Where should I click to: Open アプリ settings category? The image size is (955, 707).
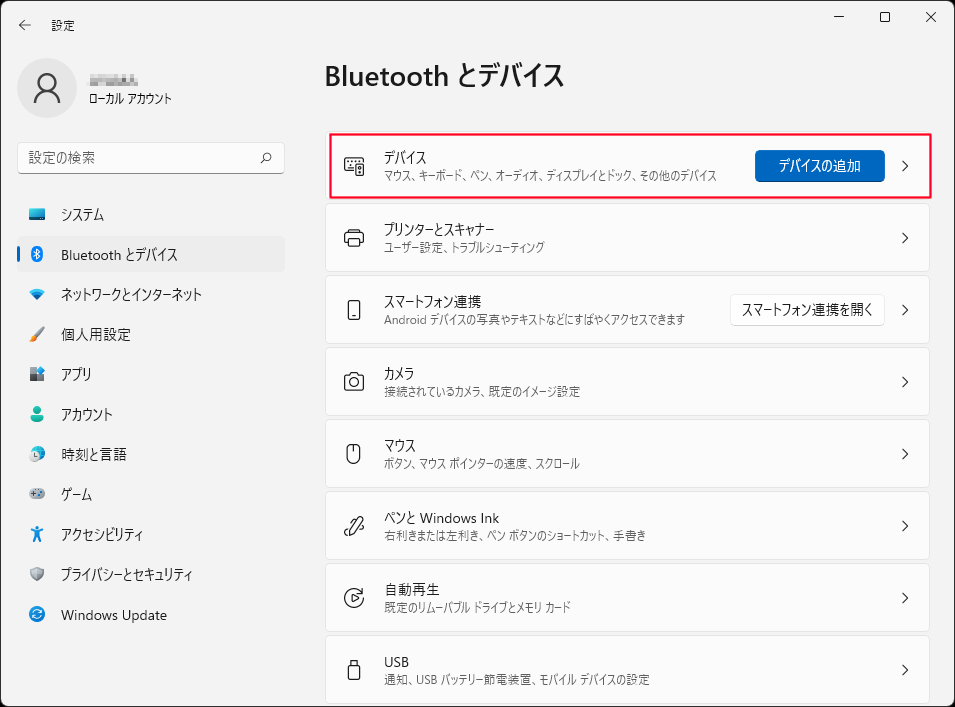(x=151, y=374)
